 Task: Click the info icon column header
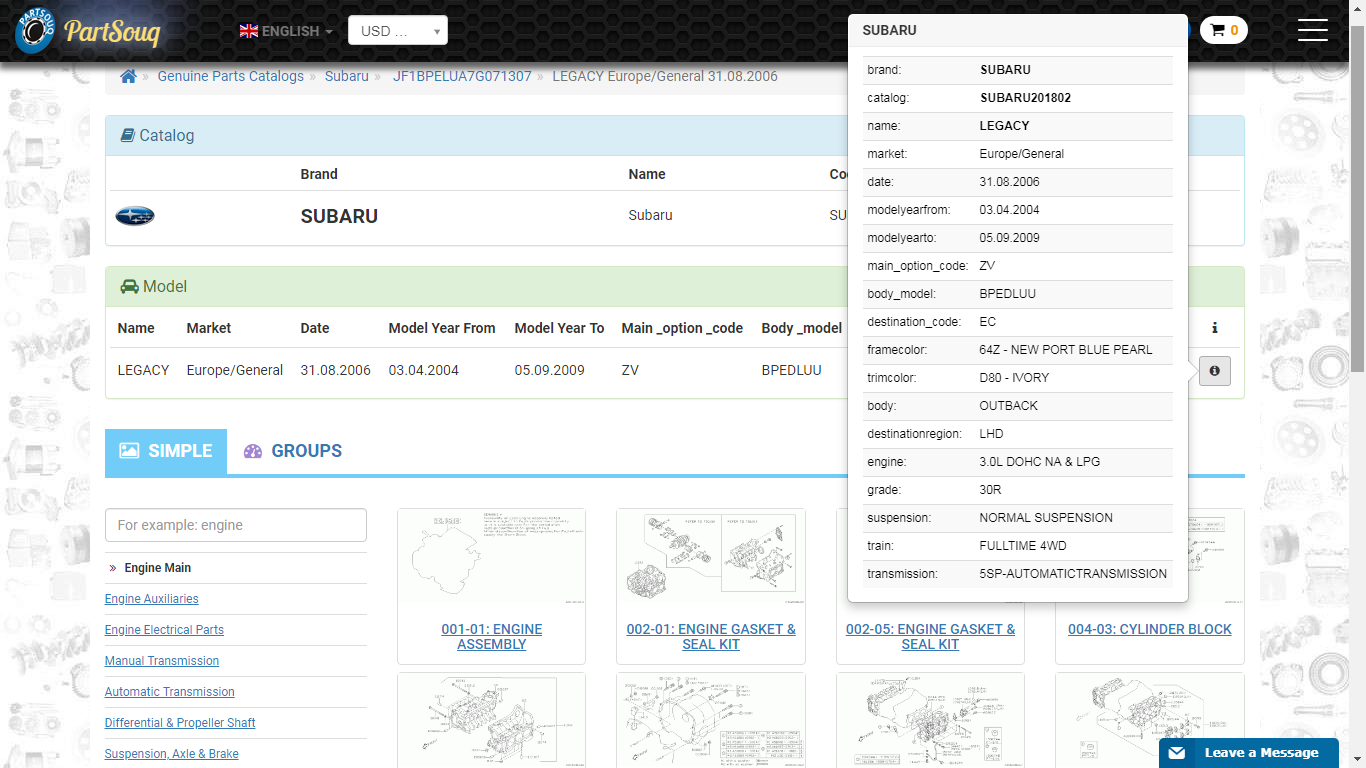tap(1214, 328)
